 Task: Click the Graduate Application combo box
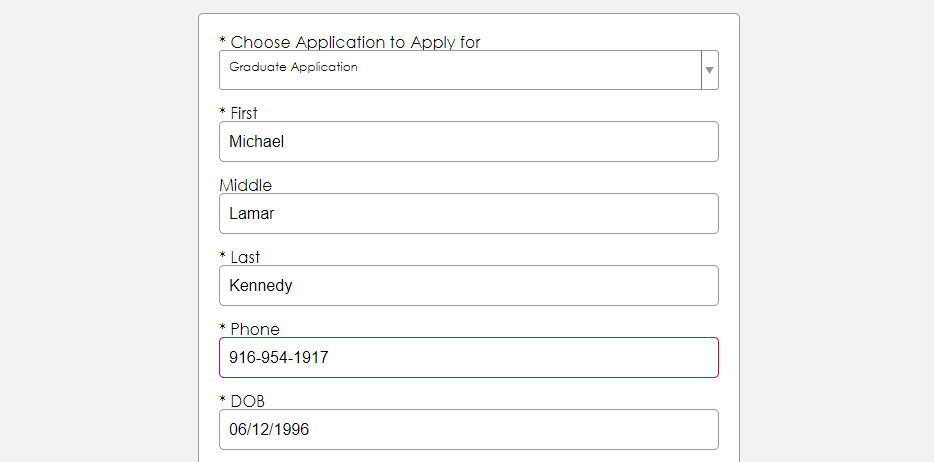point(460,70)
